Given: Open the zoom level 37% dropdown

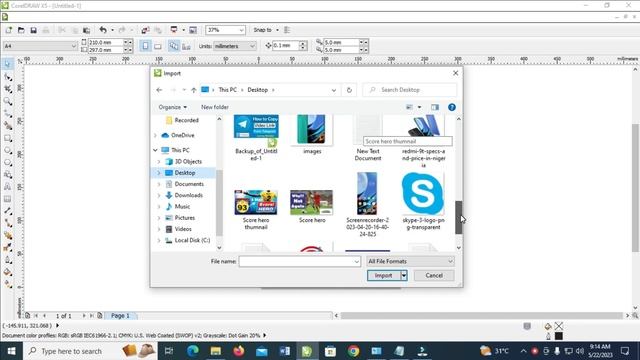Looking at the screenshot, I should point(241,30).
